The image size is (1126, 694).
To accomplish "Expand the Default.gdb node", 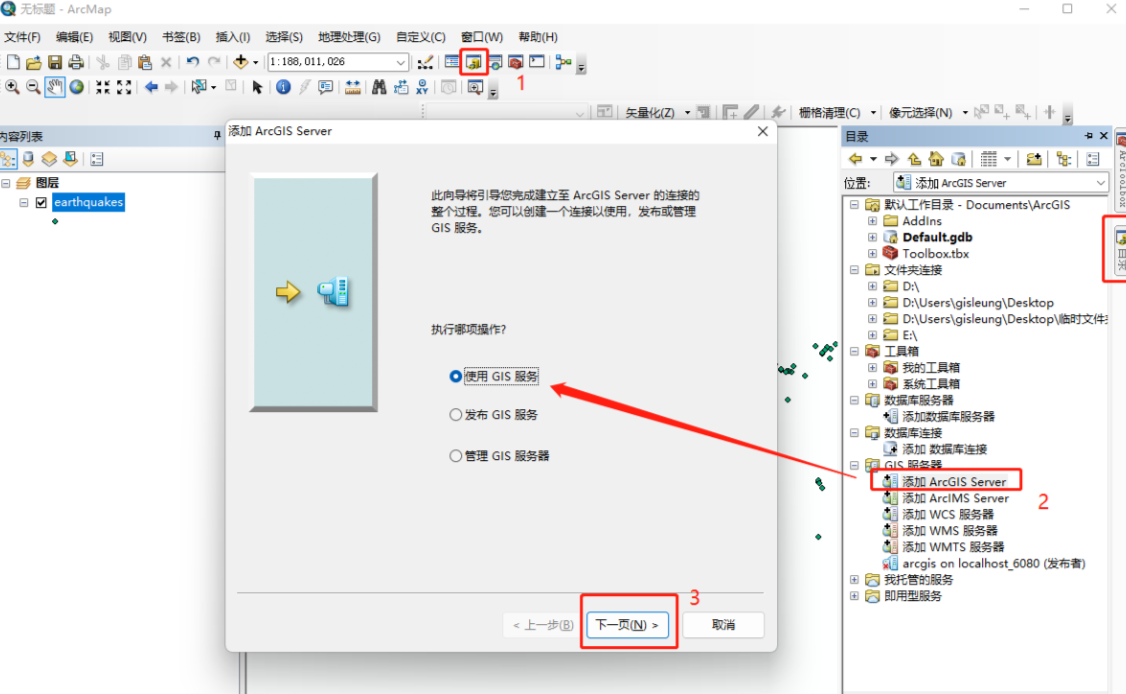I will pyautogui.click(x=872, y=237).
